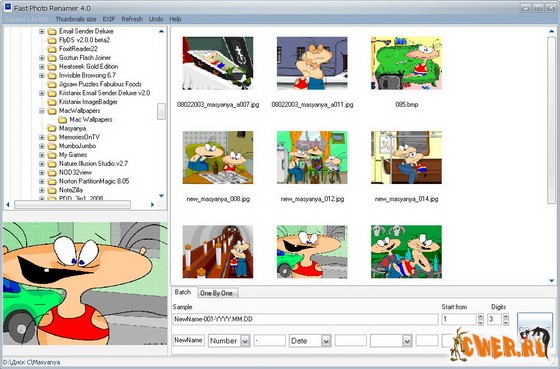Open the Thumbnails size menu
Image resolution: width=560 pixels, height=369 pixels.
[x=76, y=19]
